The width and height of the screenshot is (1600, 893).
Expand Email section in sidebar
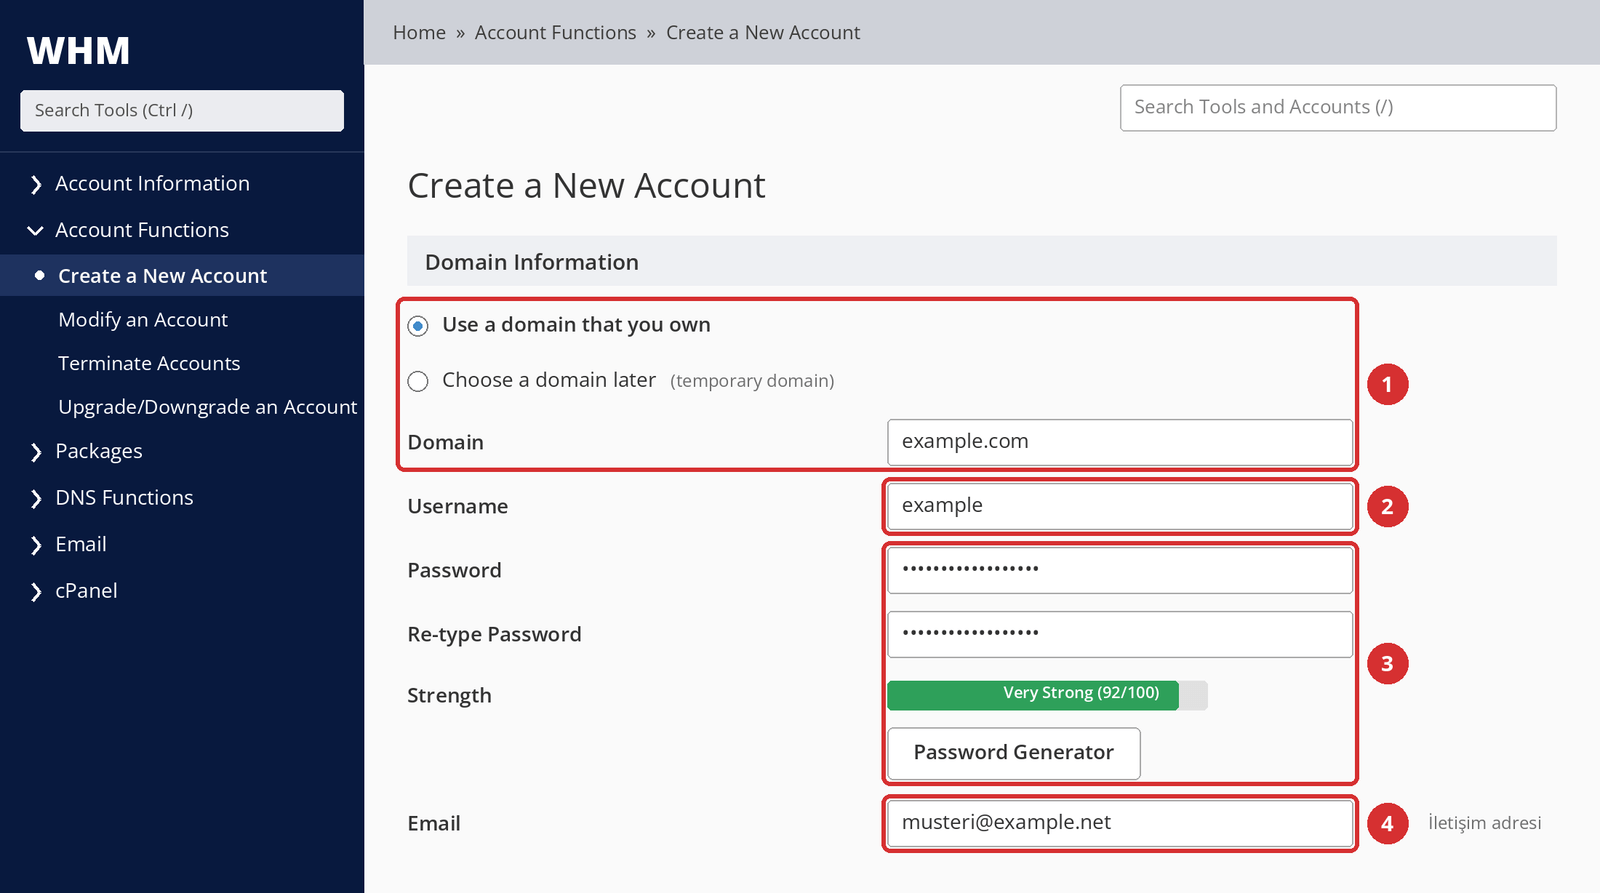coord(68,545)
